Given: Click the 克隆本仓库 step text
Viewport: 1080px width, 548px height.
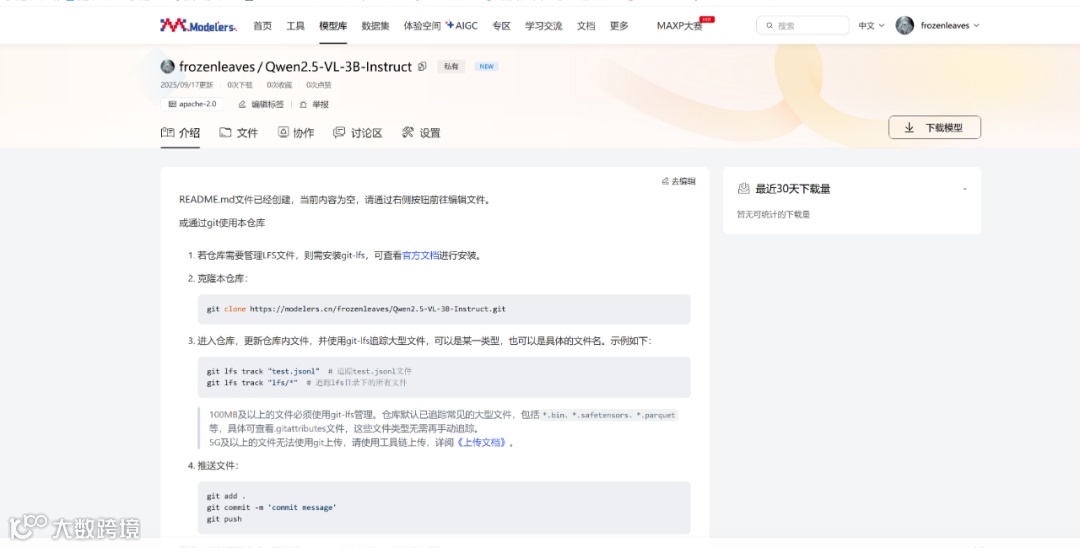Looking at the screenshot, I should click(222, 279).
